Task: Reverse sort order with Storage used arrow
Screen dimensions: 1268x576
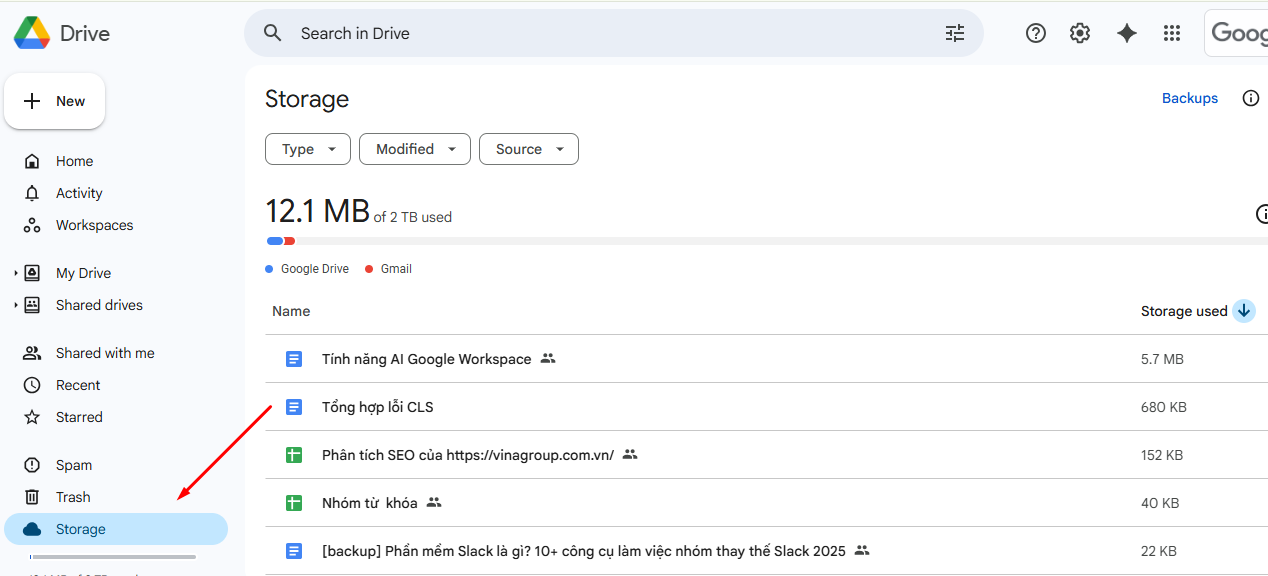Action: [x=1244, y=311]
